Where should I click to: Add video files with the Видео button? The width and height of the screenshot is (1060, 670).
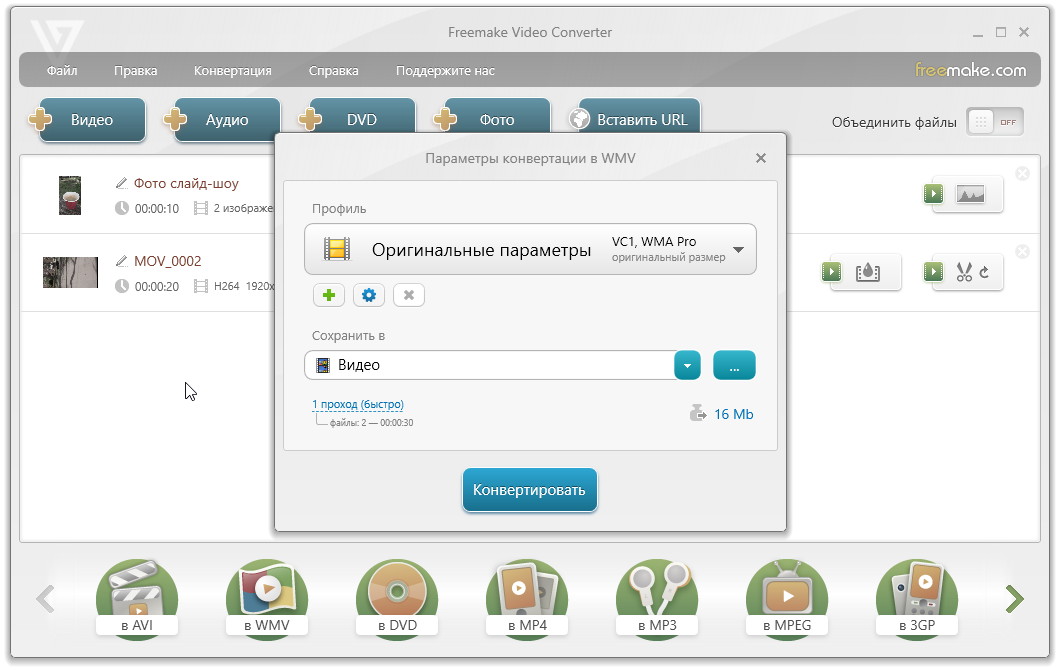pos(88,120)
